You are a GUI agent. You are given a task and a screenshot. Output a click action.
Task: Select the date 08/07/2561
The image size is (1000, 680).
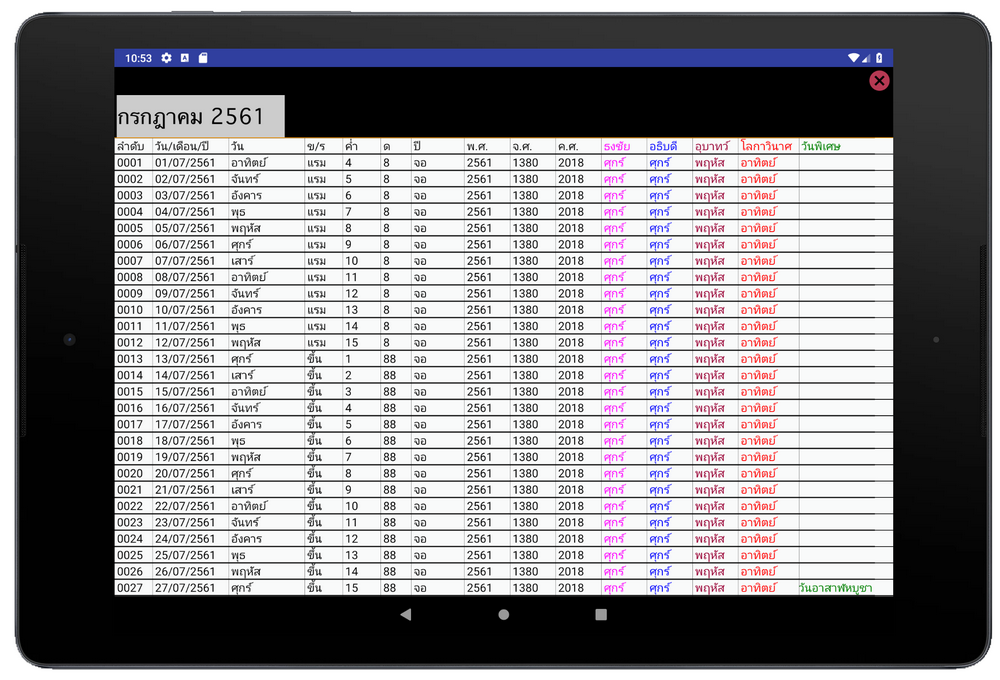pyautogui.click(x=185, y=277)
